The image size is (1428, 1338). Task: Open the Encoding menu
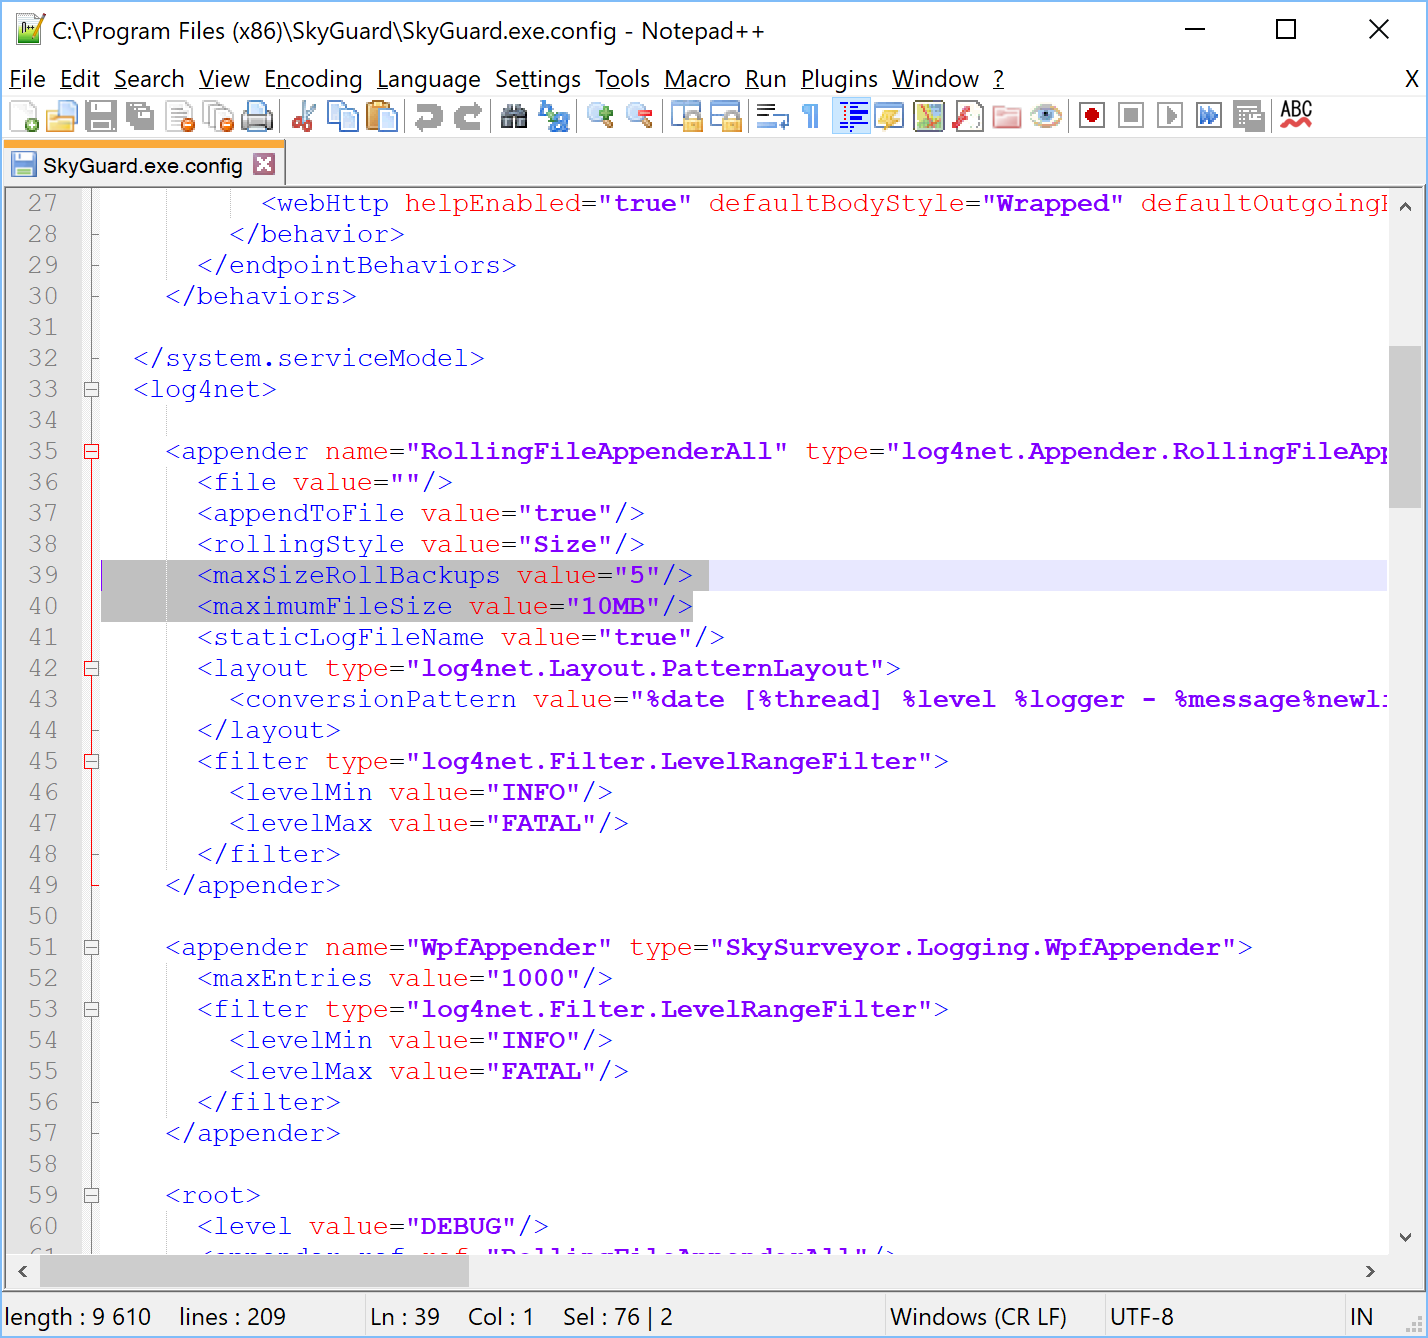[x=313, y=79]
